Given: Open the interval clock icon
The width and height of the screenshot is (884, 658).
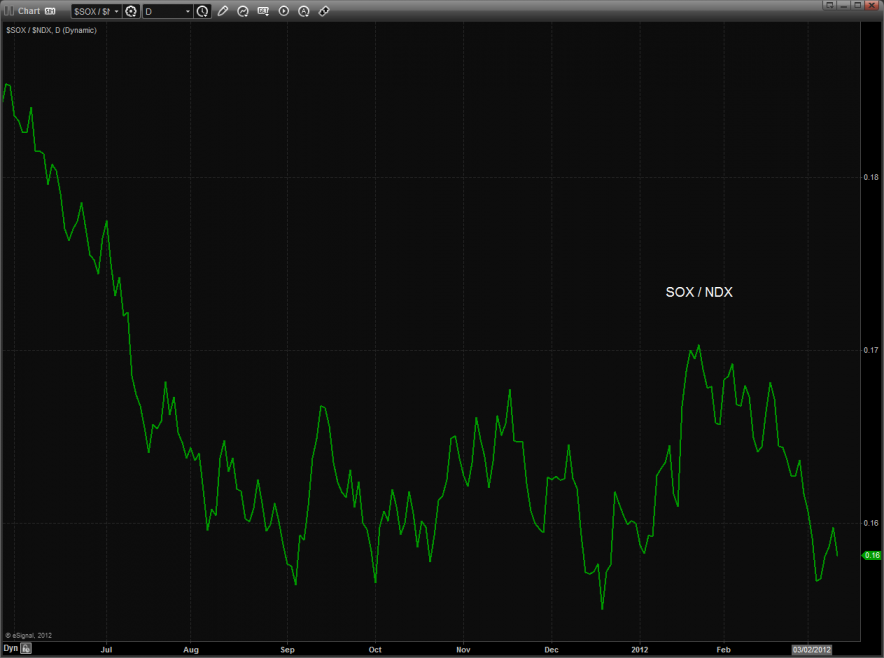Looking at the screenshot, I should pyautogui.click(x=203, y=11).
